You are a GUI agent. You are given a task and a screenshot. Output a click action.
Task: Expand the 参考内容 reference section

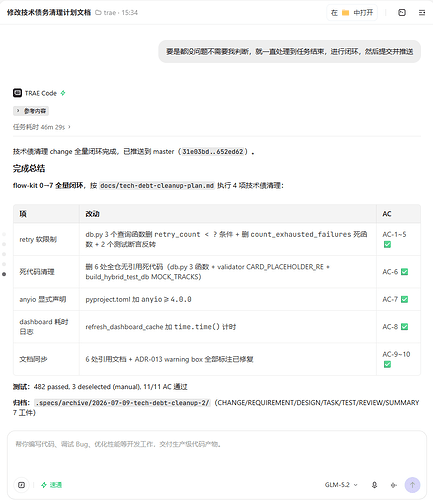tap(31, 111)
